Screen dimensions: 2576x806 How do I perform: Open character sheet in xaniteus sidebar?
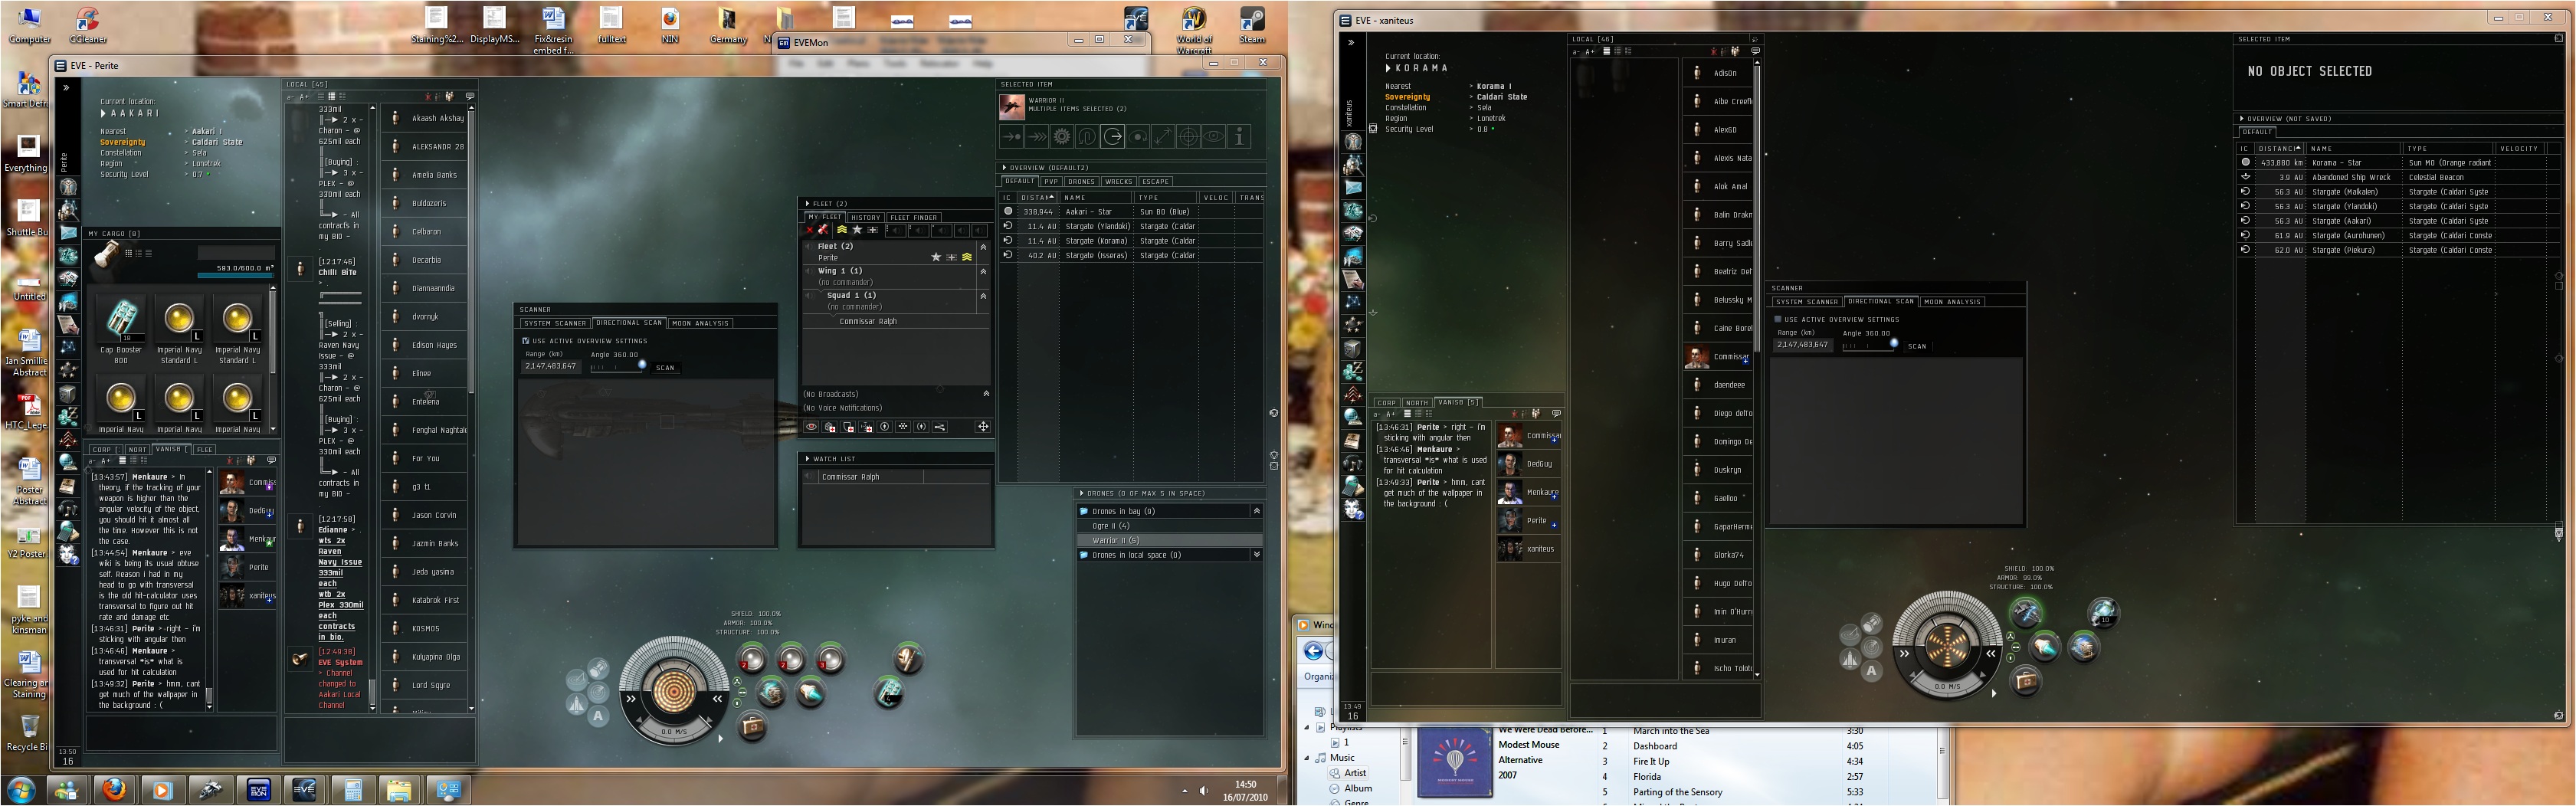[1353, 142]
